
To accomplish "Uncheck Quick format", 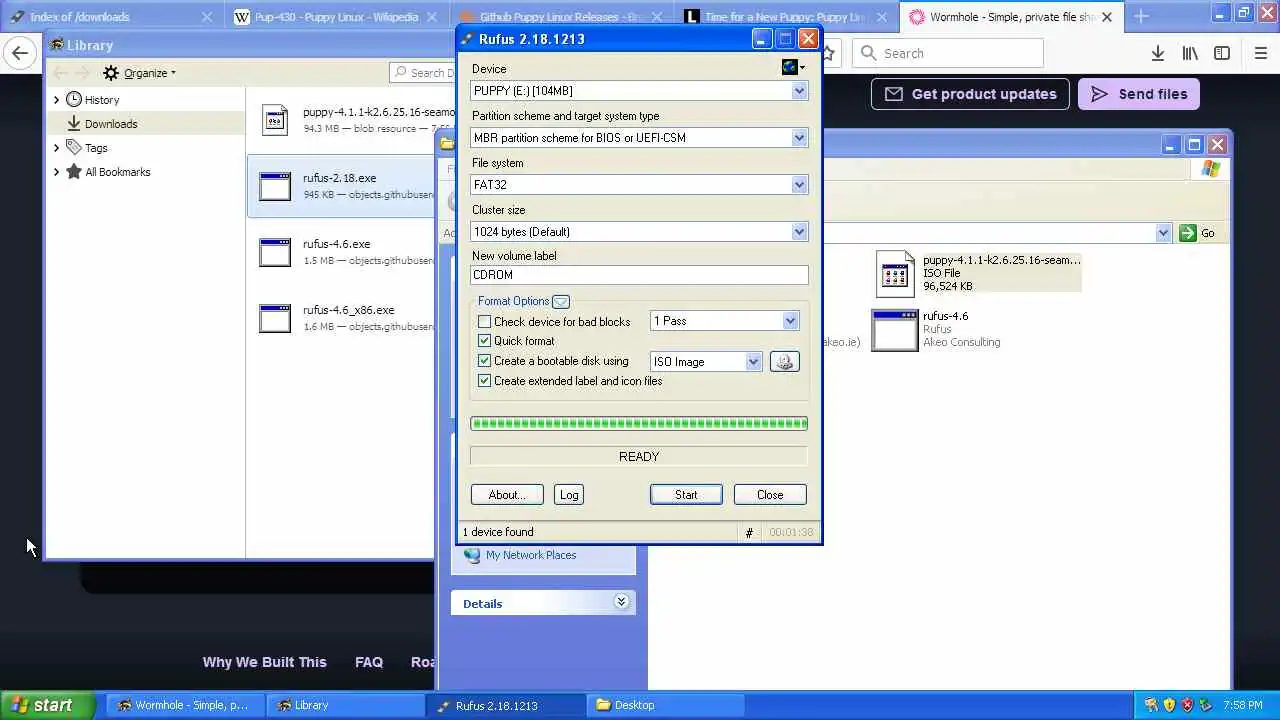I will coord(485,341).
